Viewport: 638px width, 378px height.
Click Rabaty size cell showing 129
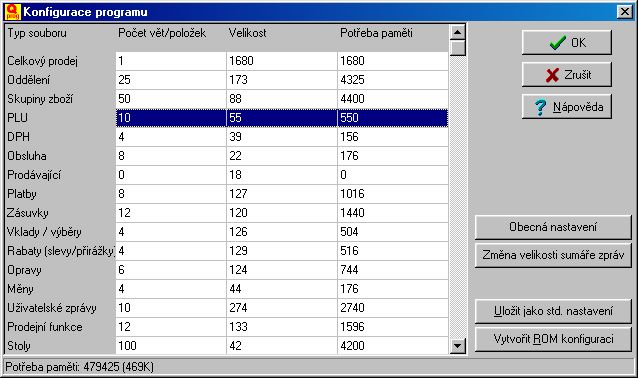pyautogui.click(x=282, y=251)
